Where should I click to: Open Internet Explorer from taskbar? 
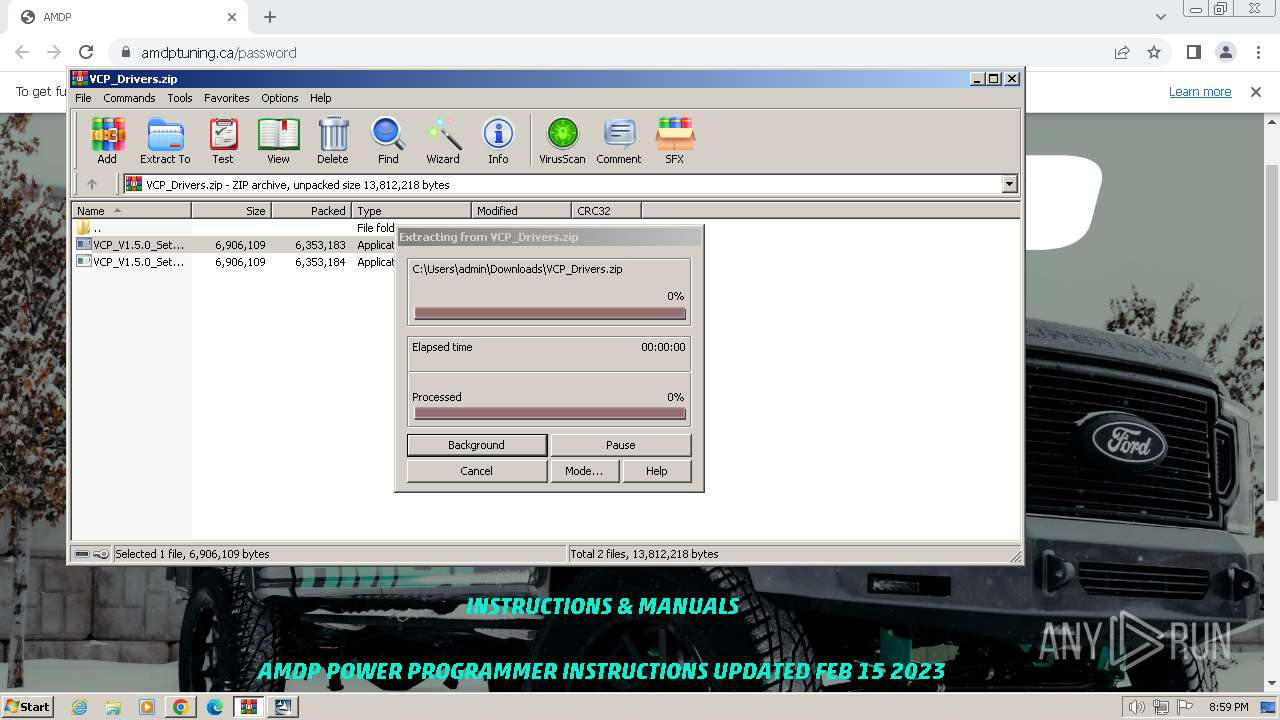(80, 707)
